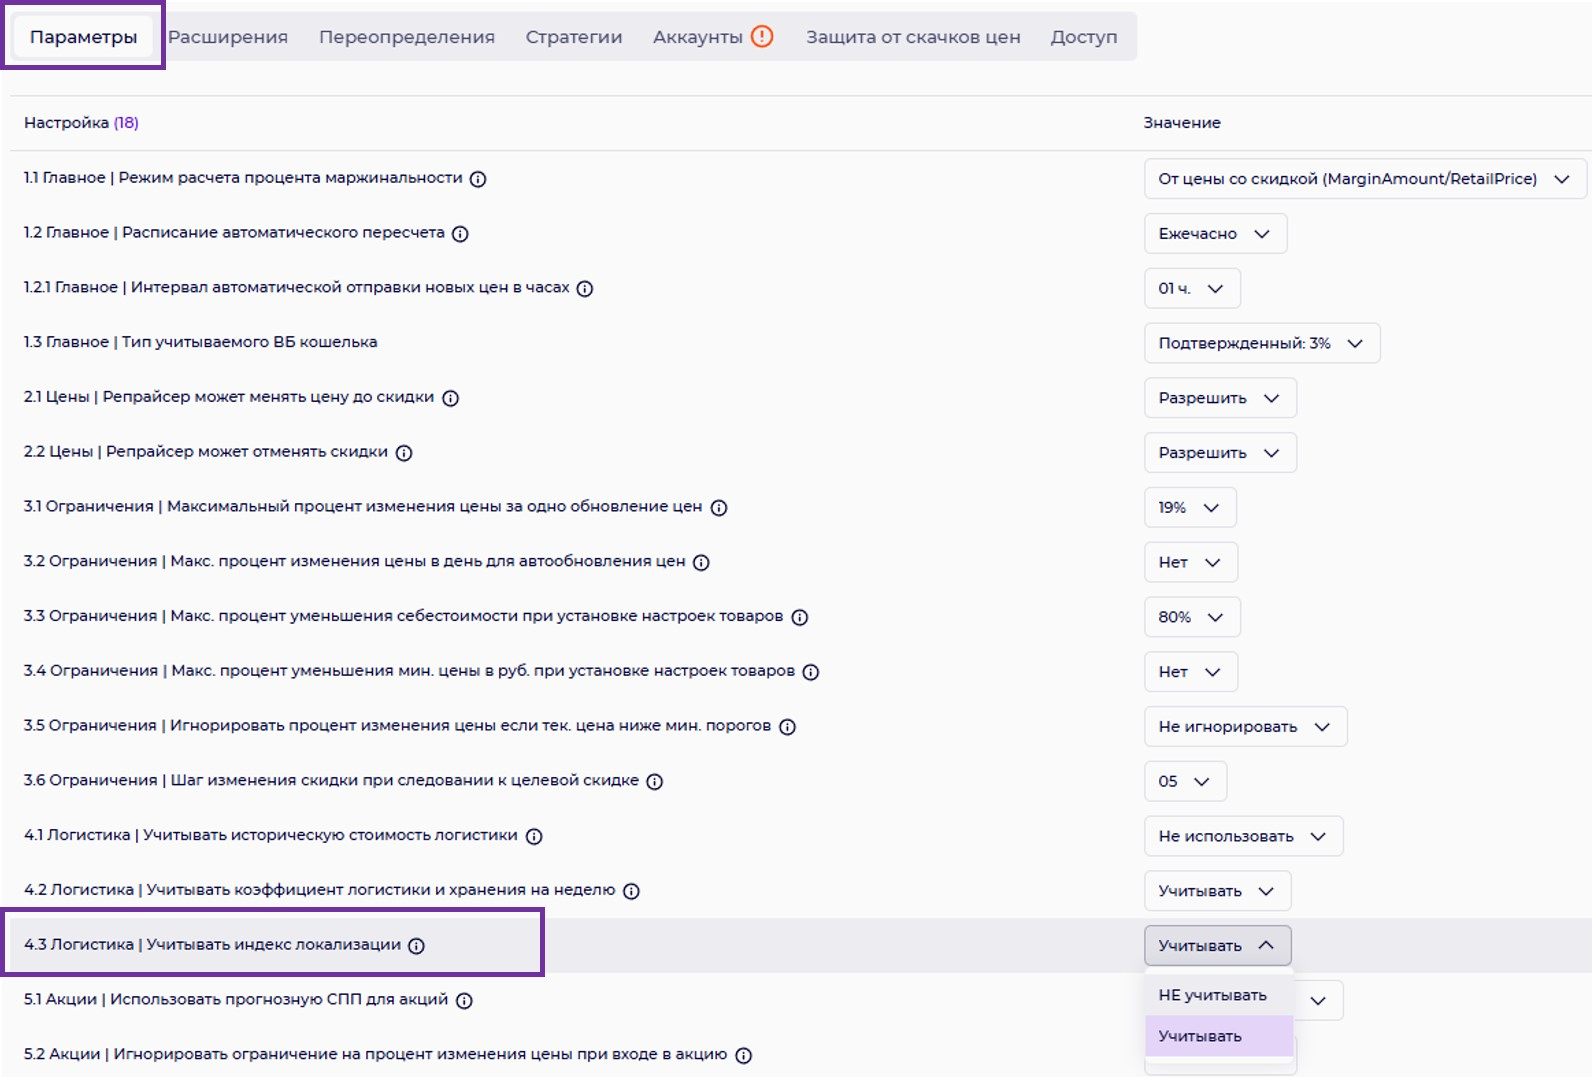Click info icon for 5.1 Акции setting

pyautogui.click(x=464, y=1000)
